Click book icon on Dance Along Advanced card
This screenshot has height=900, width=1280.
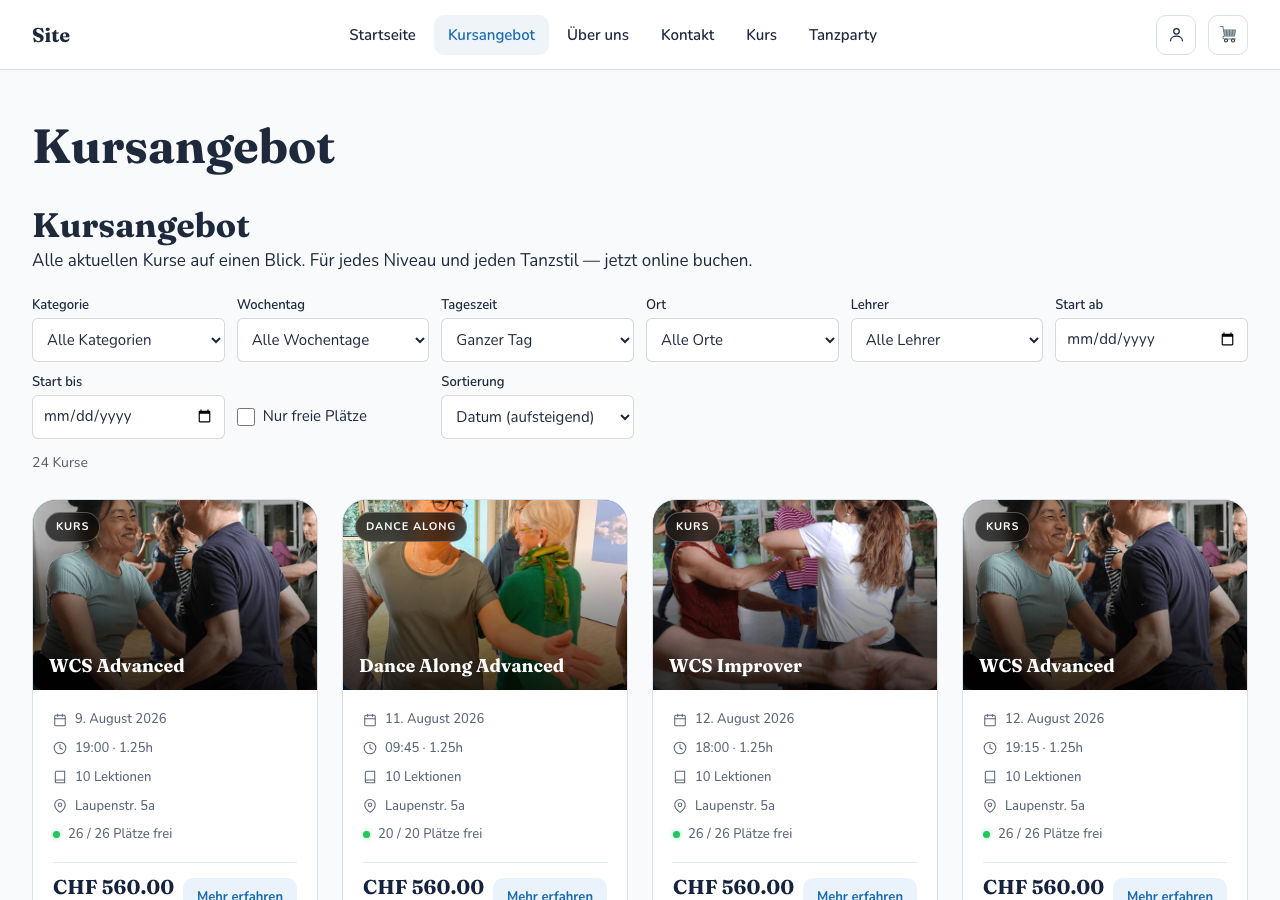370,777
